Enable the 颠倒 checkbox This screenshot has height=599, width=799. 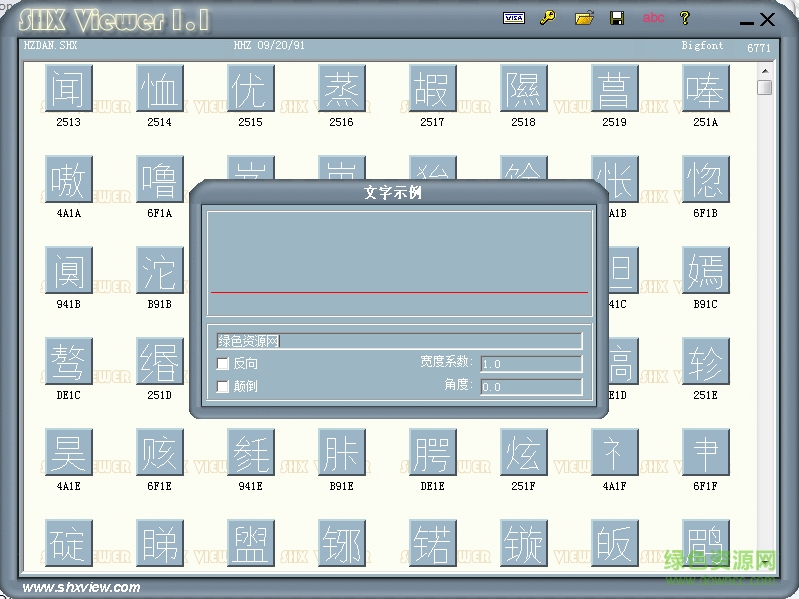click(x=223, y=386)
